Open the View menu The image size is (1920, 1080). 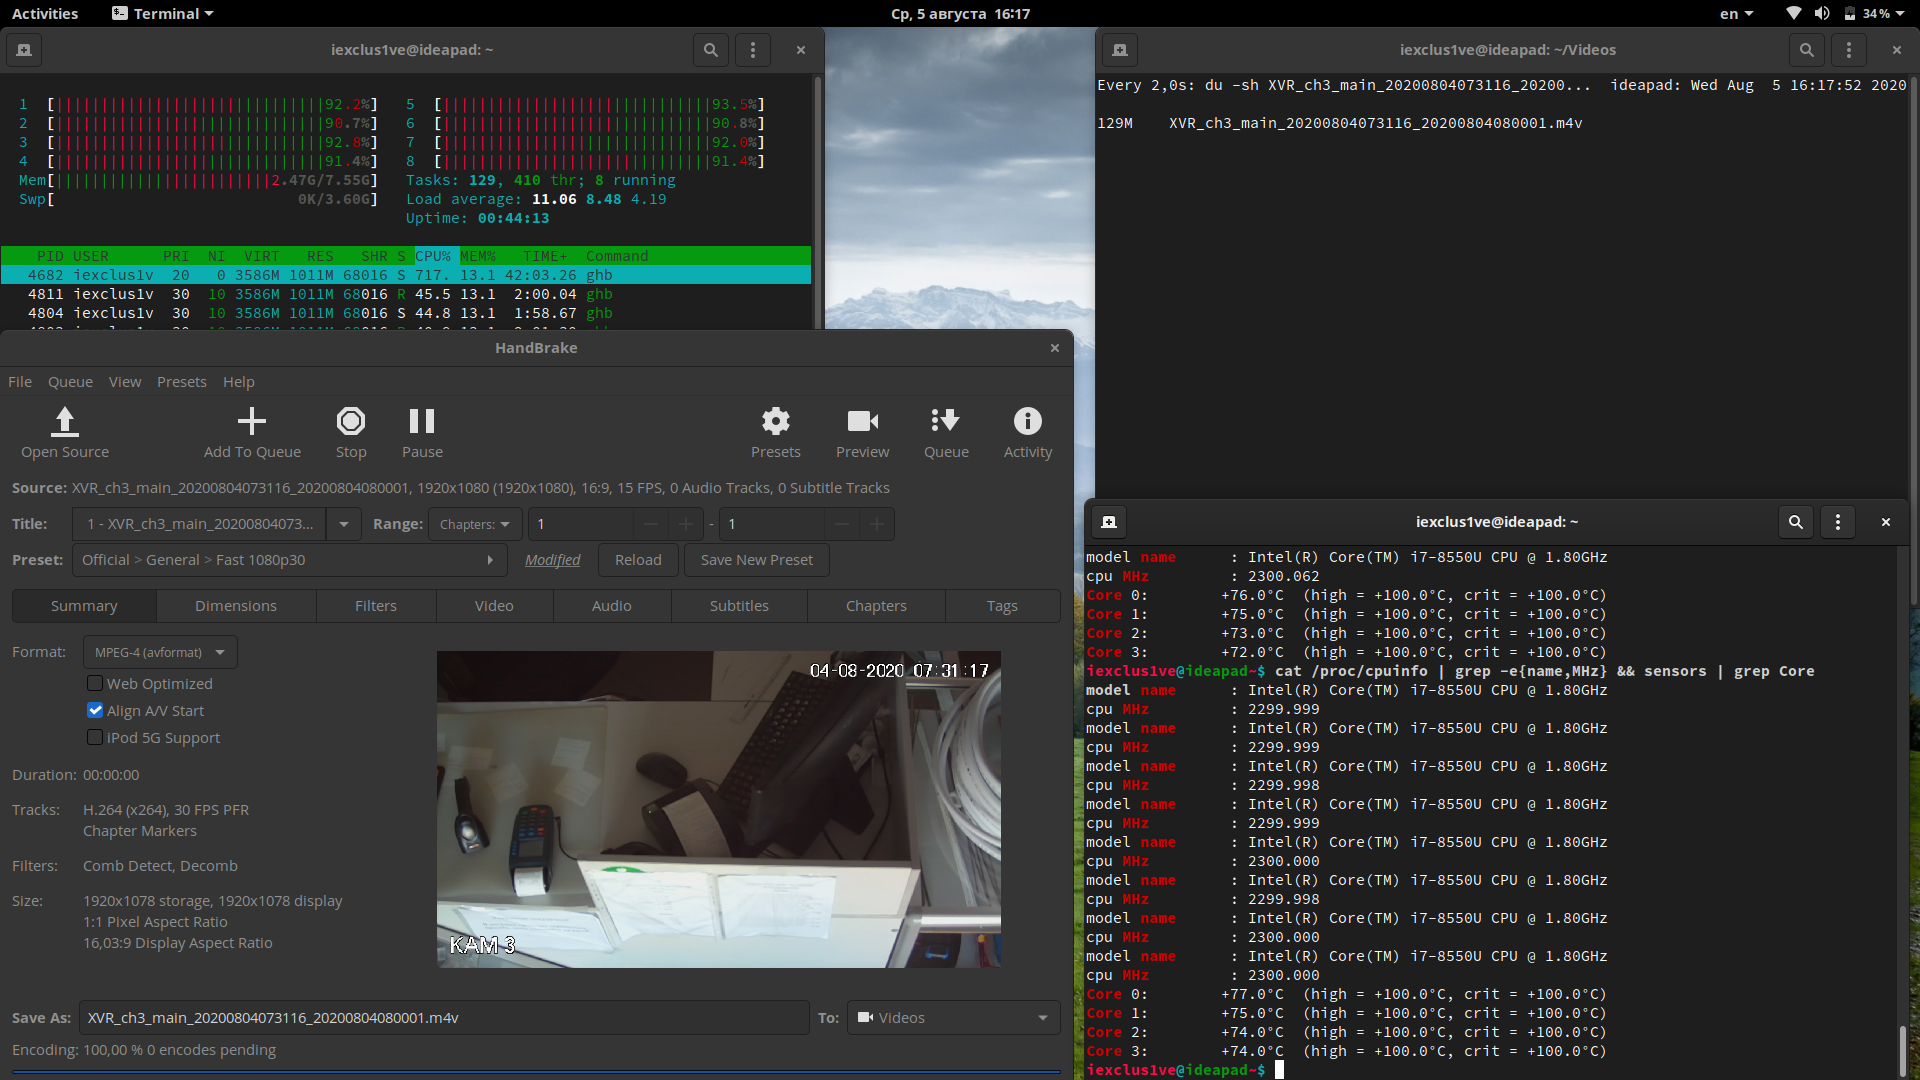[x=125, y=382]
